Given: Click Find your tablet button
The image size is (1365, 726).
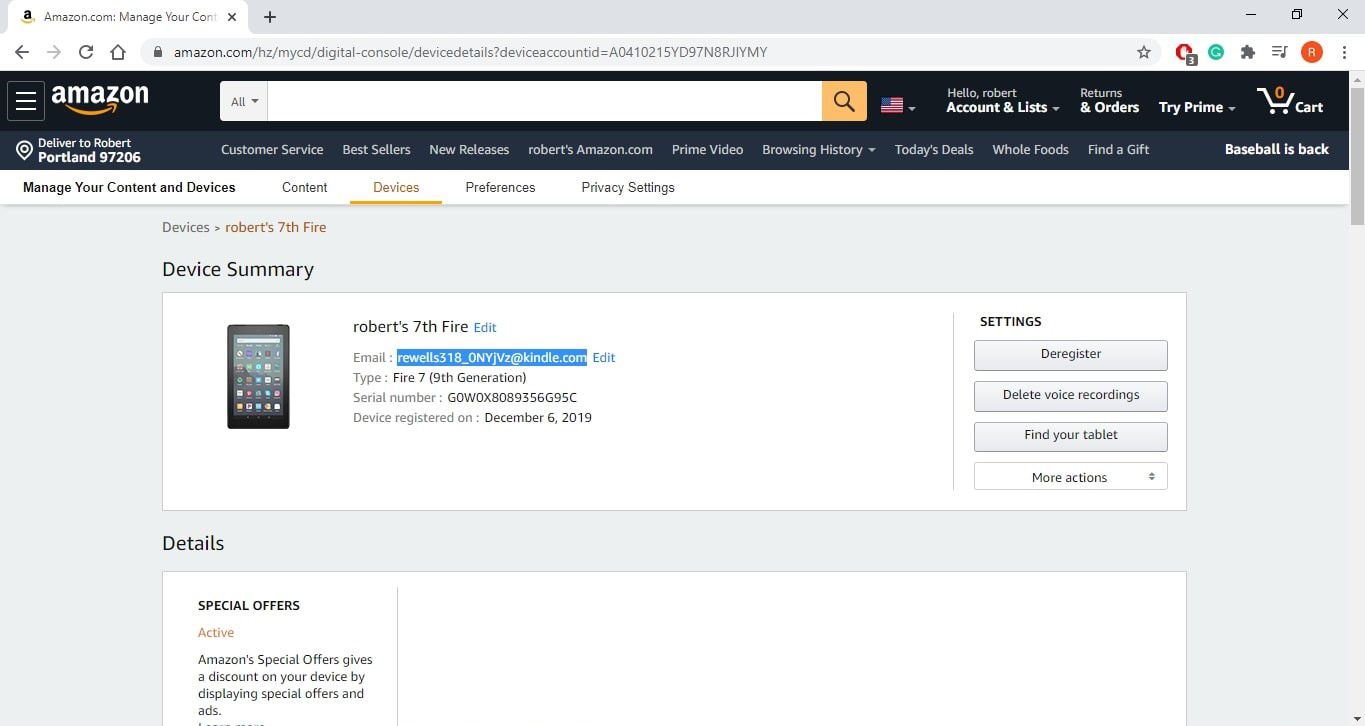Looking at the screenshot, I should click(1070, 435).
